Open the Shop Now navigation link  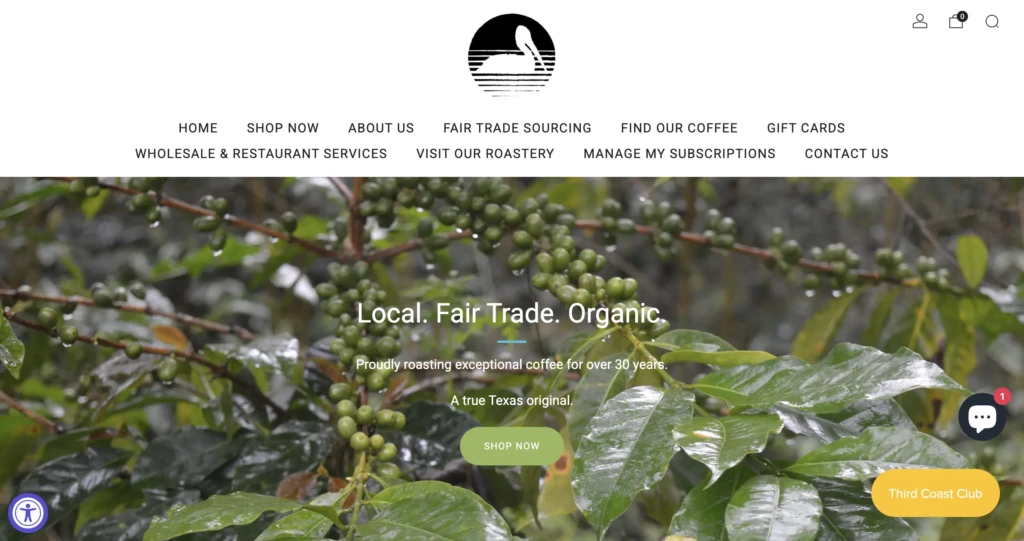(283, 128)
